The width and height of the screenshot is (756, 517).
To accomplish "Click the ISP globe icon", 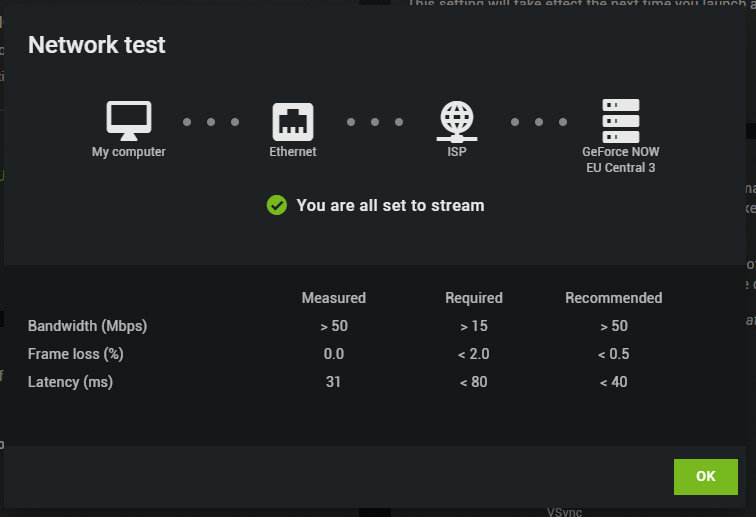I will (x=457, y=122).
